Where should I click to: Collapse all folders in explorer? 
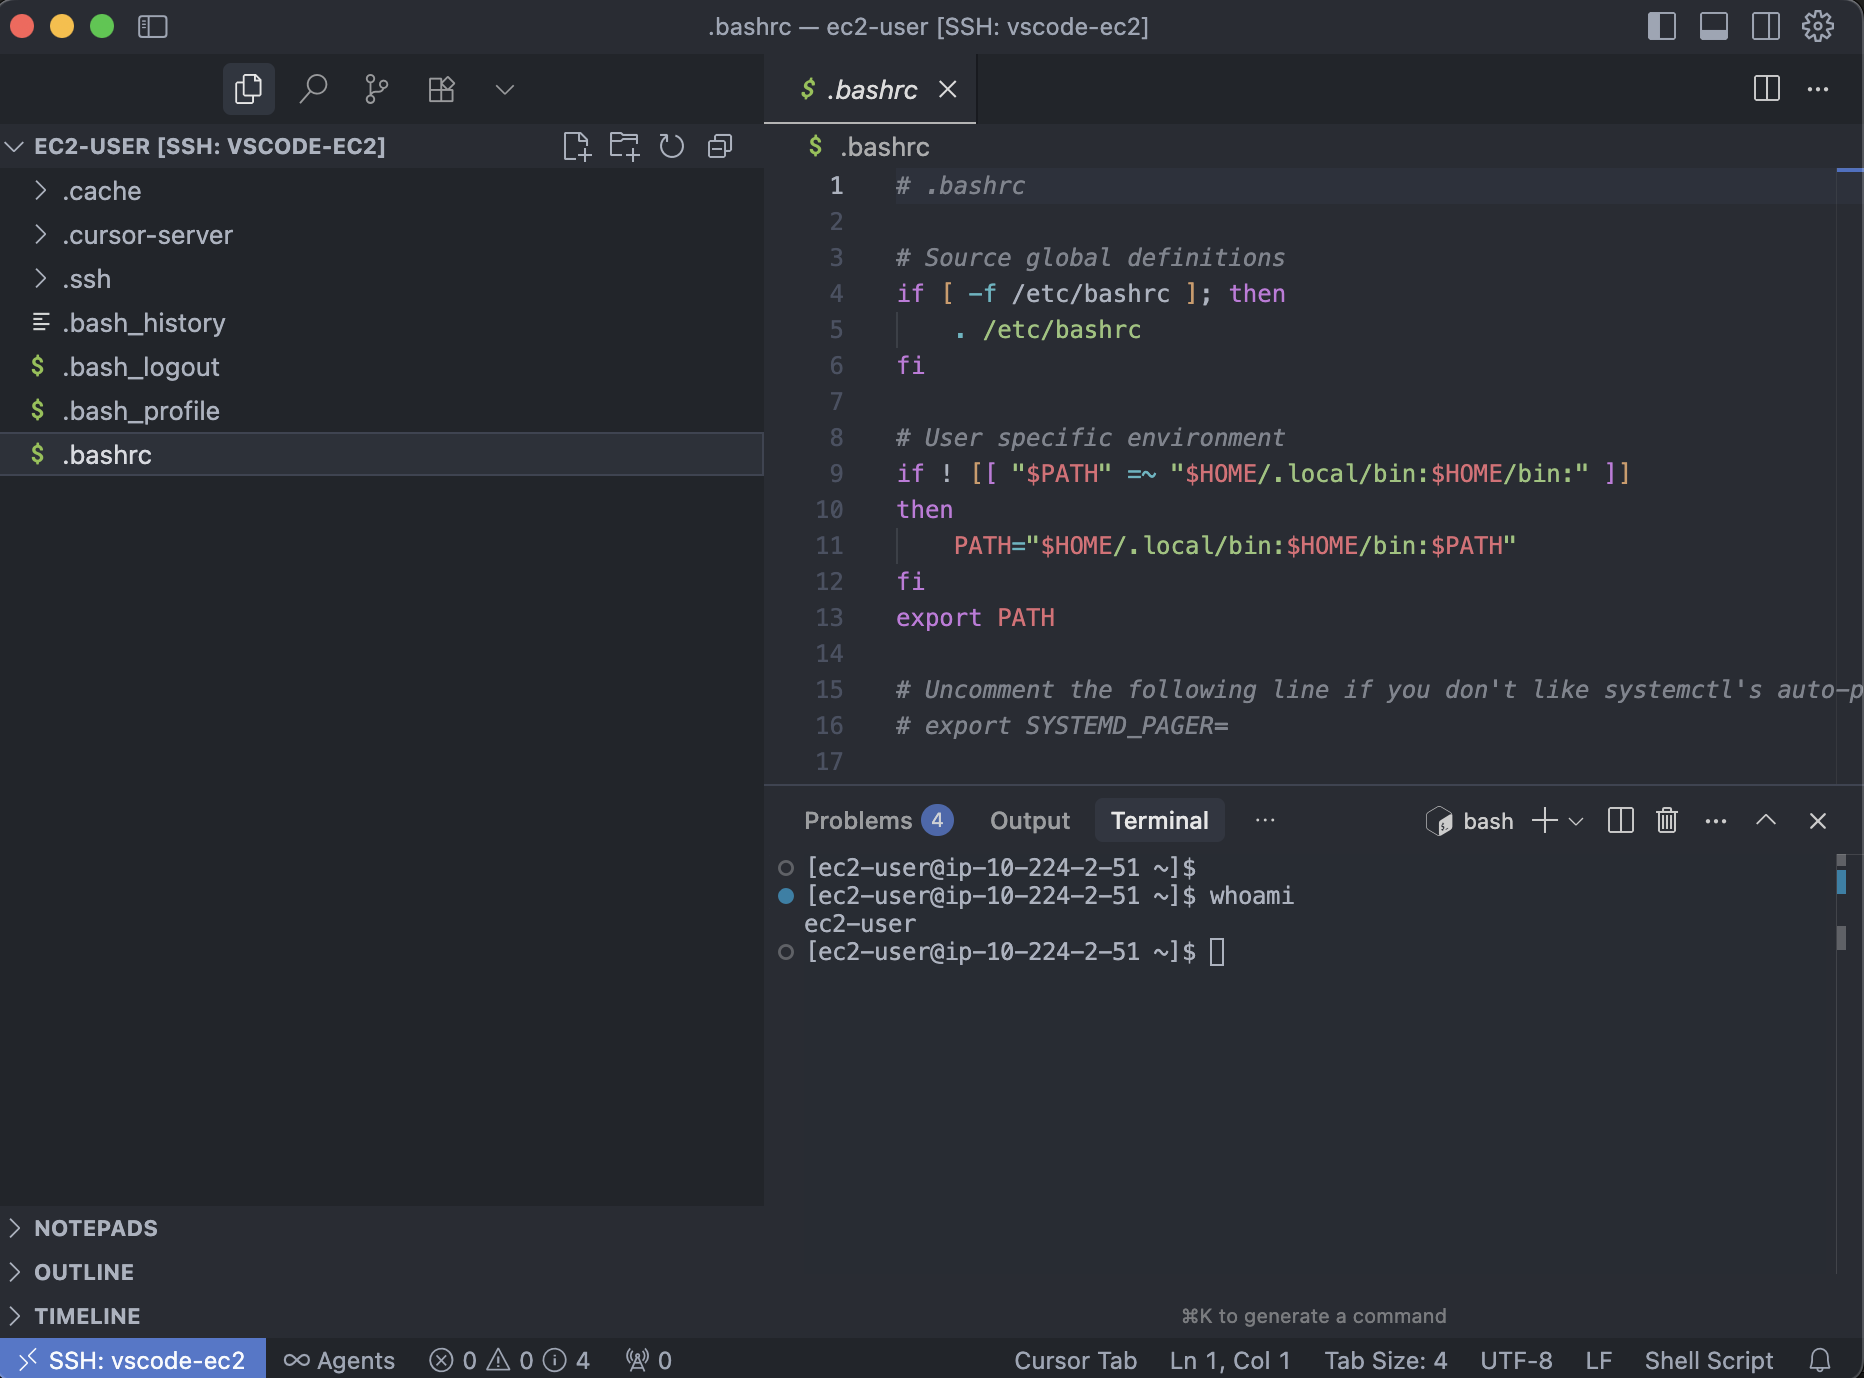(x=720, y=146)
